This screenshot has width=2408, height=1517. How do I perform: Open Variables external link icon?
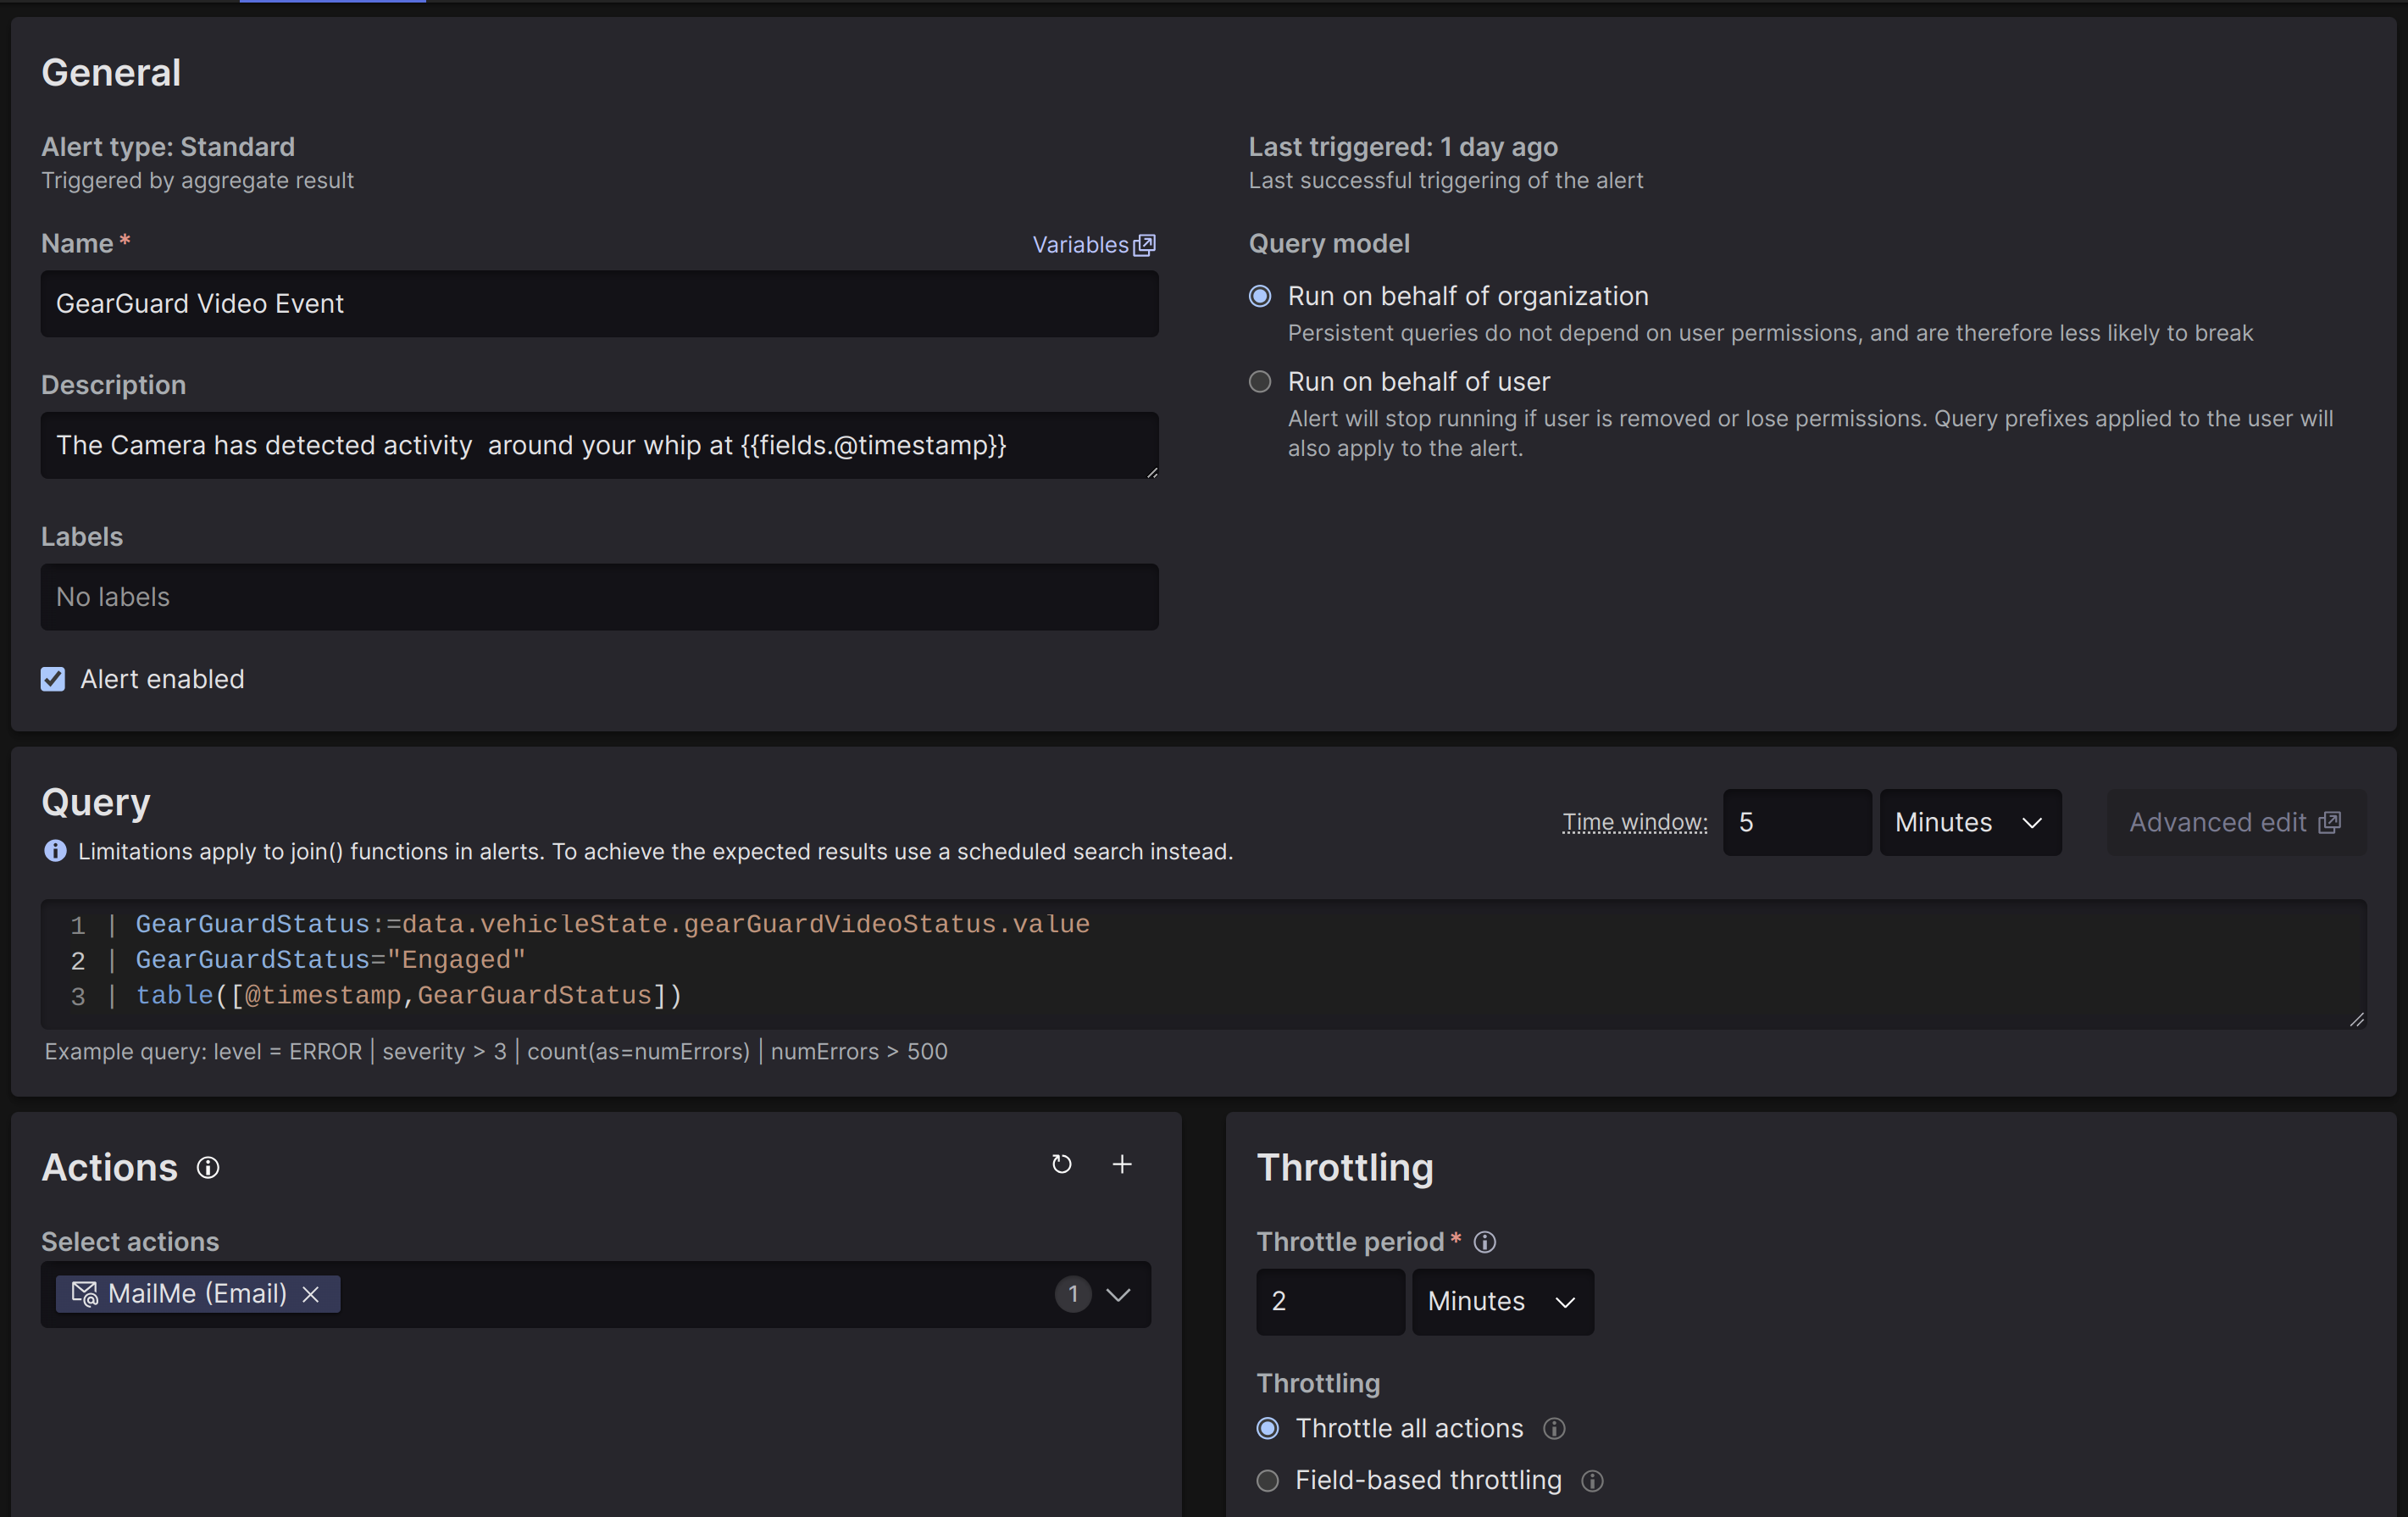(x=1145, y=245)
